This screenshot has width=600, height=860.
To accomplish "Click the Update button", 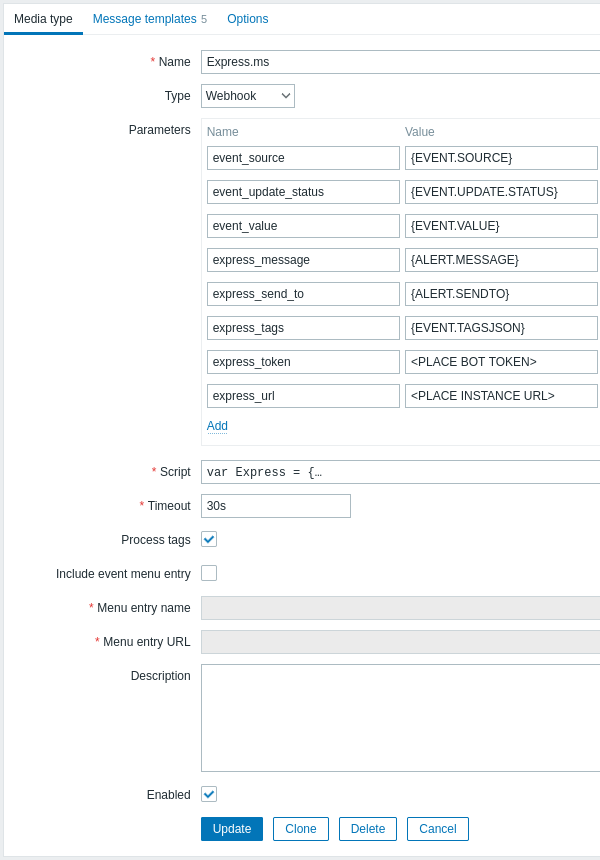I will pyautogui.click(x=232, y=829).
